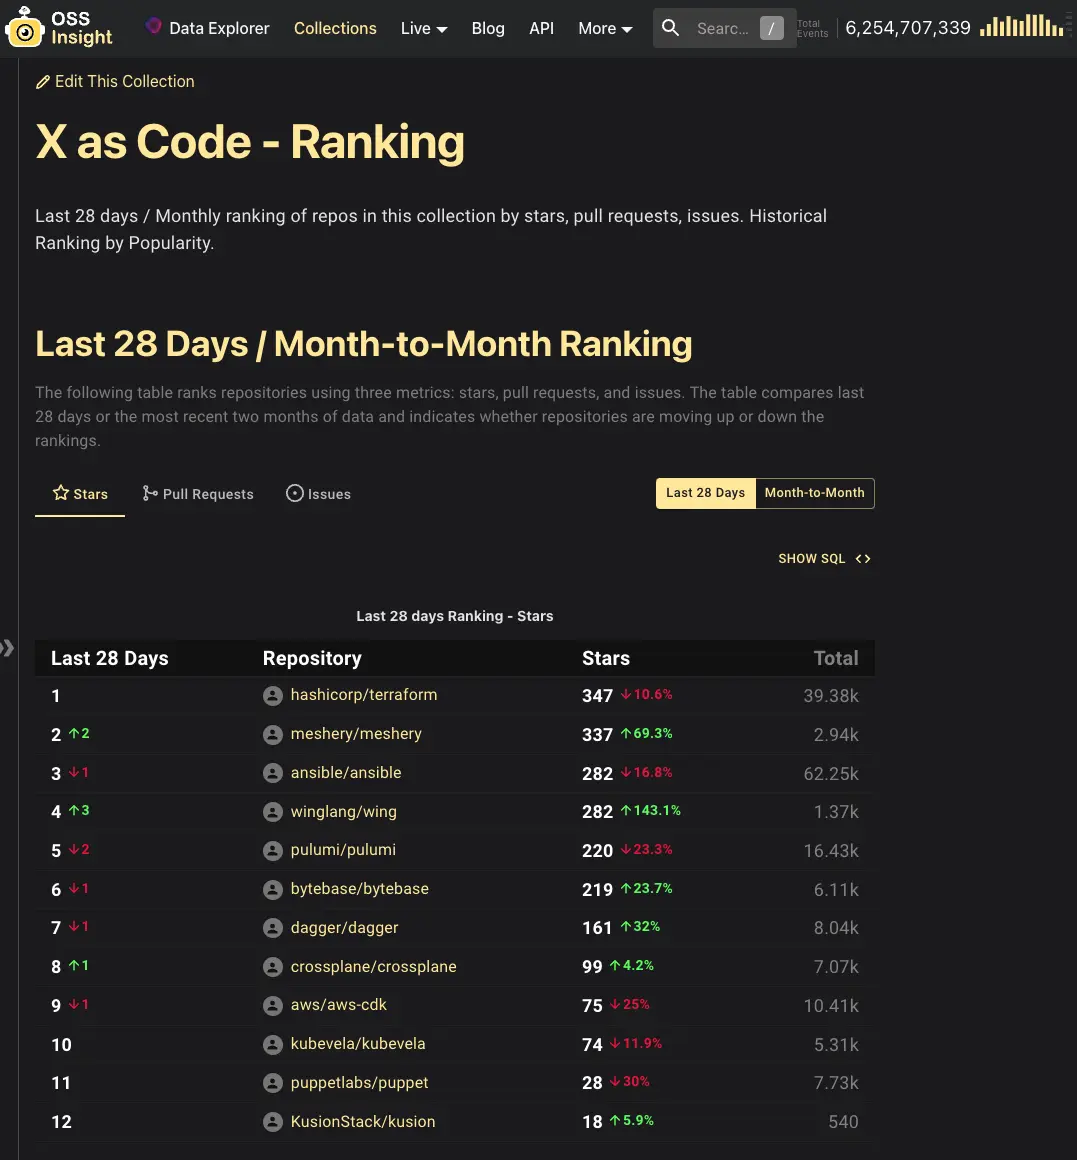Expand the left sidebar chevron
The height and width of the screenshot is (1160, 1077).
[8, 648]
